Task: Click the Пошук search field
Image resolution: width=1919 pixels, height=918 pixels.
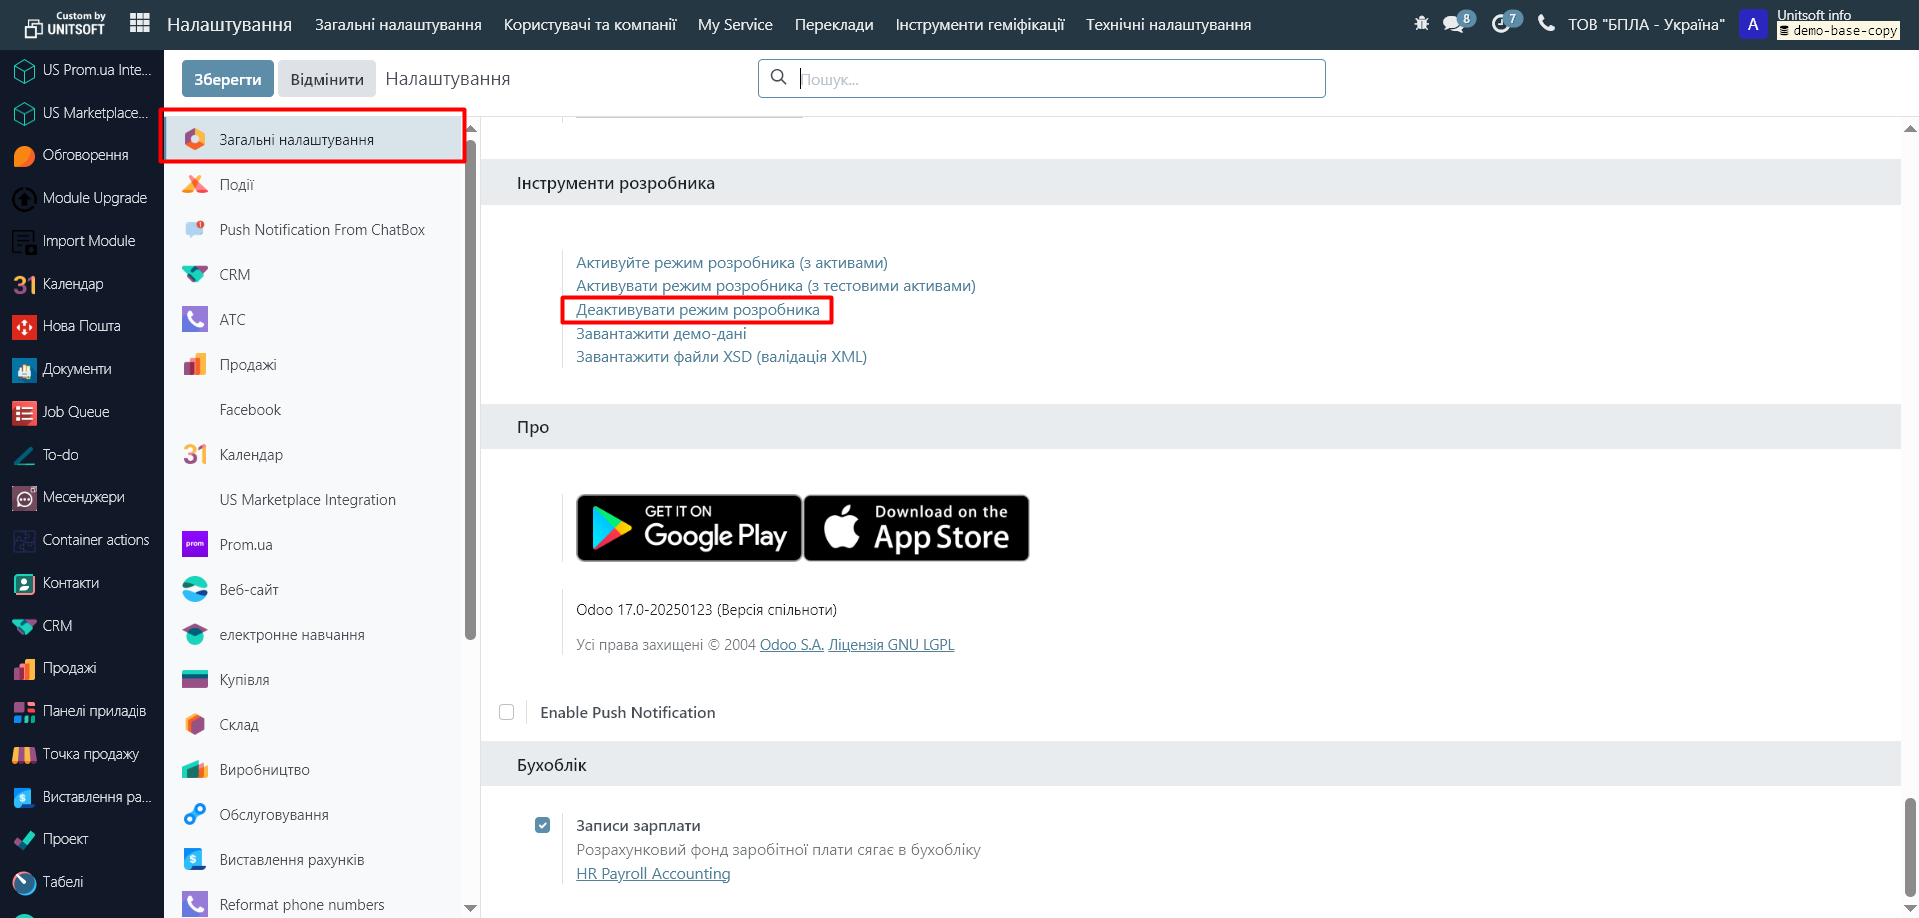Action: (1058, 79)
